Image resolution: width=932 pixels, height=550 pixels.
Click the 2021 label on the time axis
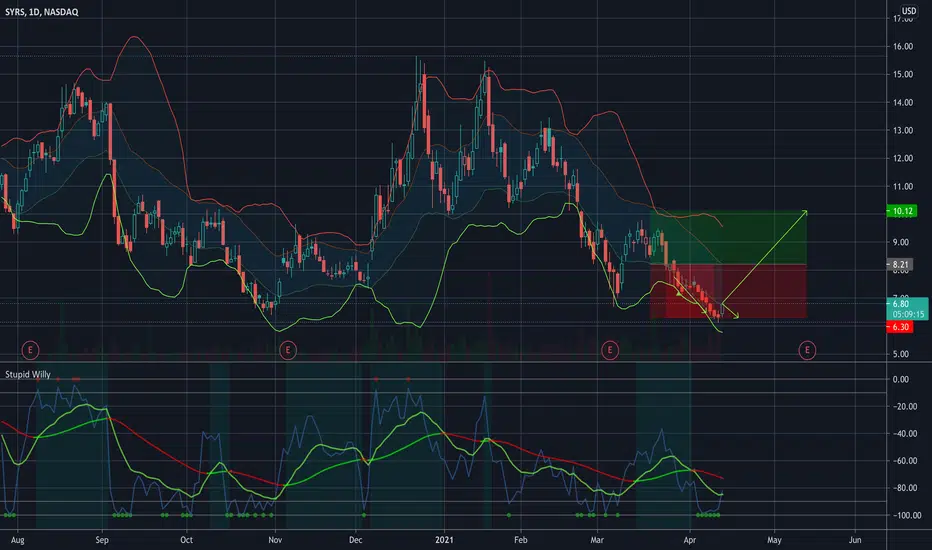pos(444,540)
